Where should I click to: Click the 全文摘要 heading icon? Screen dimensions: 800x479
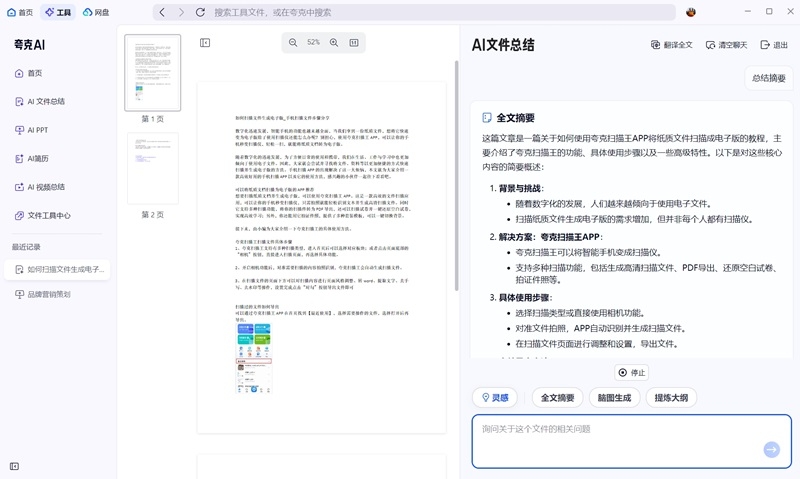pos(487,118)
